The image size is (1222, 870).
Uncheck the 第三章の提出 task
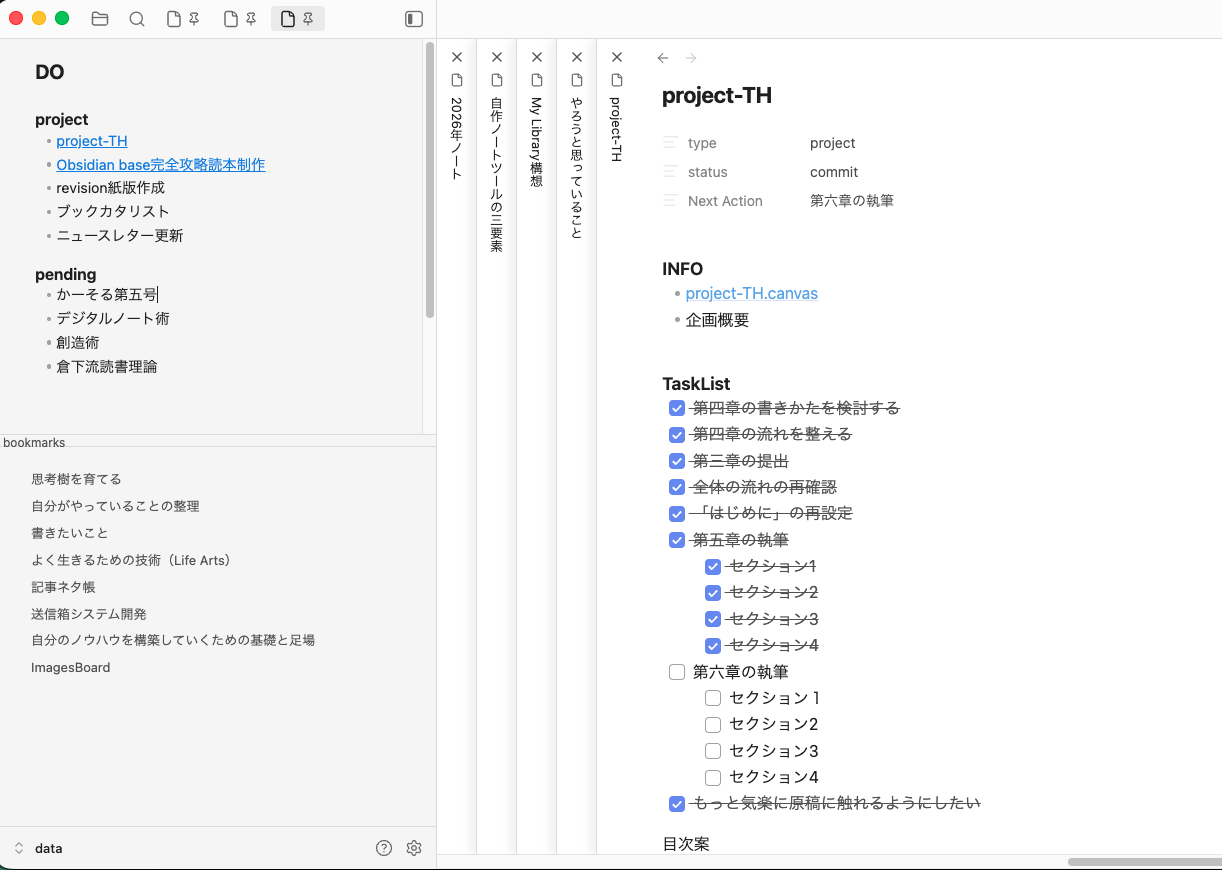(x=677, y=461)
